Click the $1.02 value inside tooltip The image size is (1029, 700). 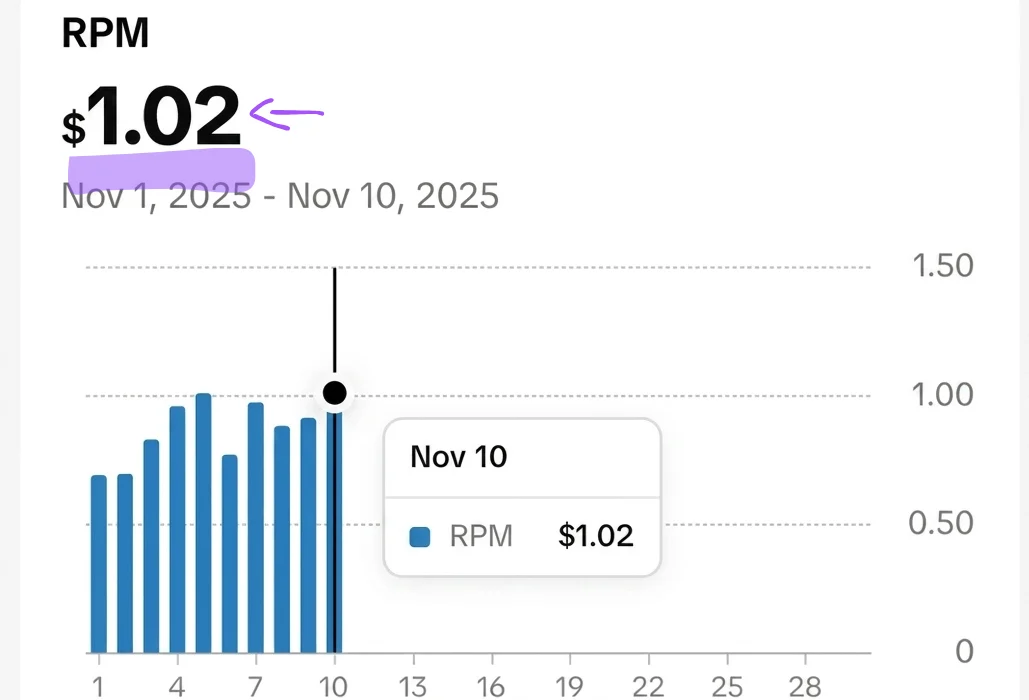(596, 535)
